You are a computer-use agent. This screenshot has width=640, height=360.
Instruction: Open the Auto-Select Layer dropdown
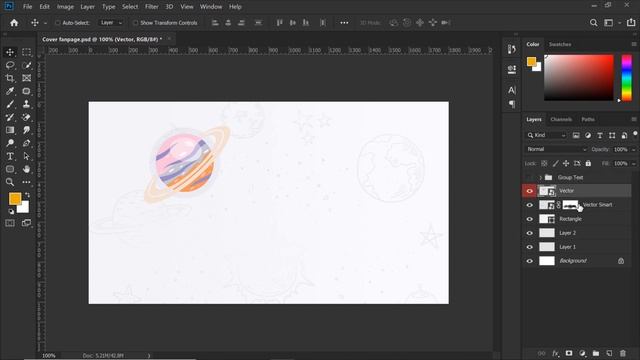(111, 23)
